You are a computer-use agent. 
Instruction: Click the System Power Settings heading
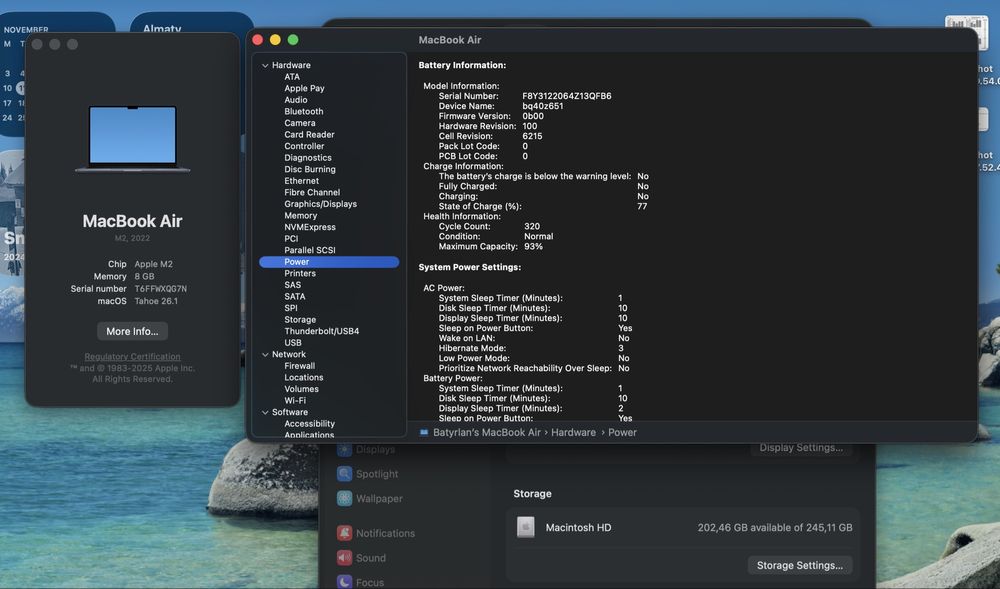469,267
